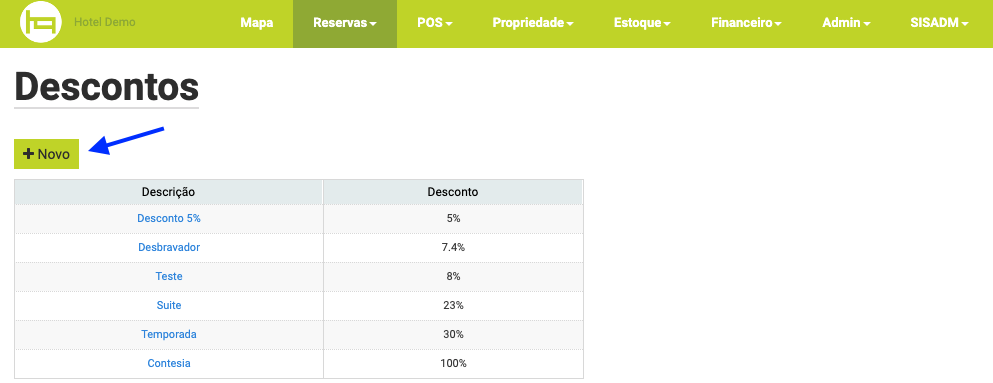Select the Teste discount entry
This screenshot has width=993, height=383.
tap(168, 277)
